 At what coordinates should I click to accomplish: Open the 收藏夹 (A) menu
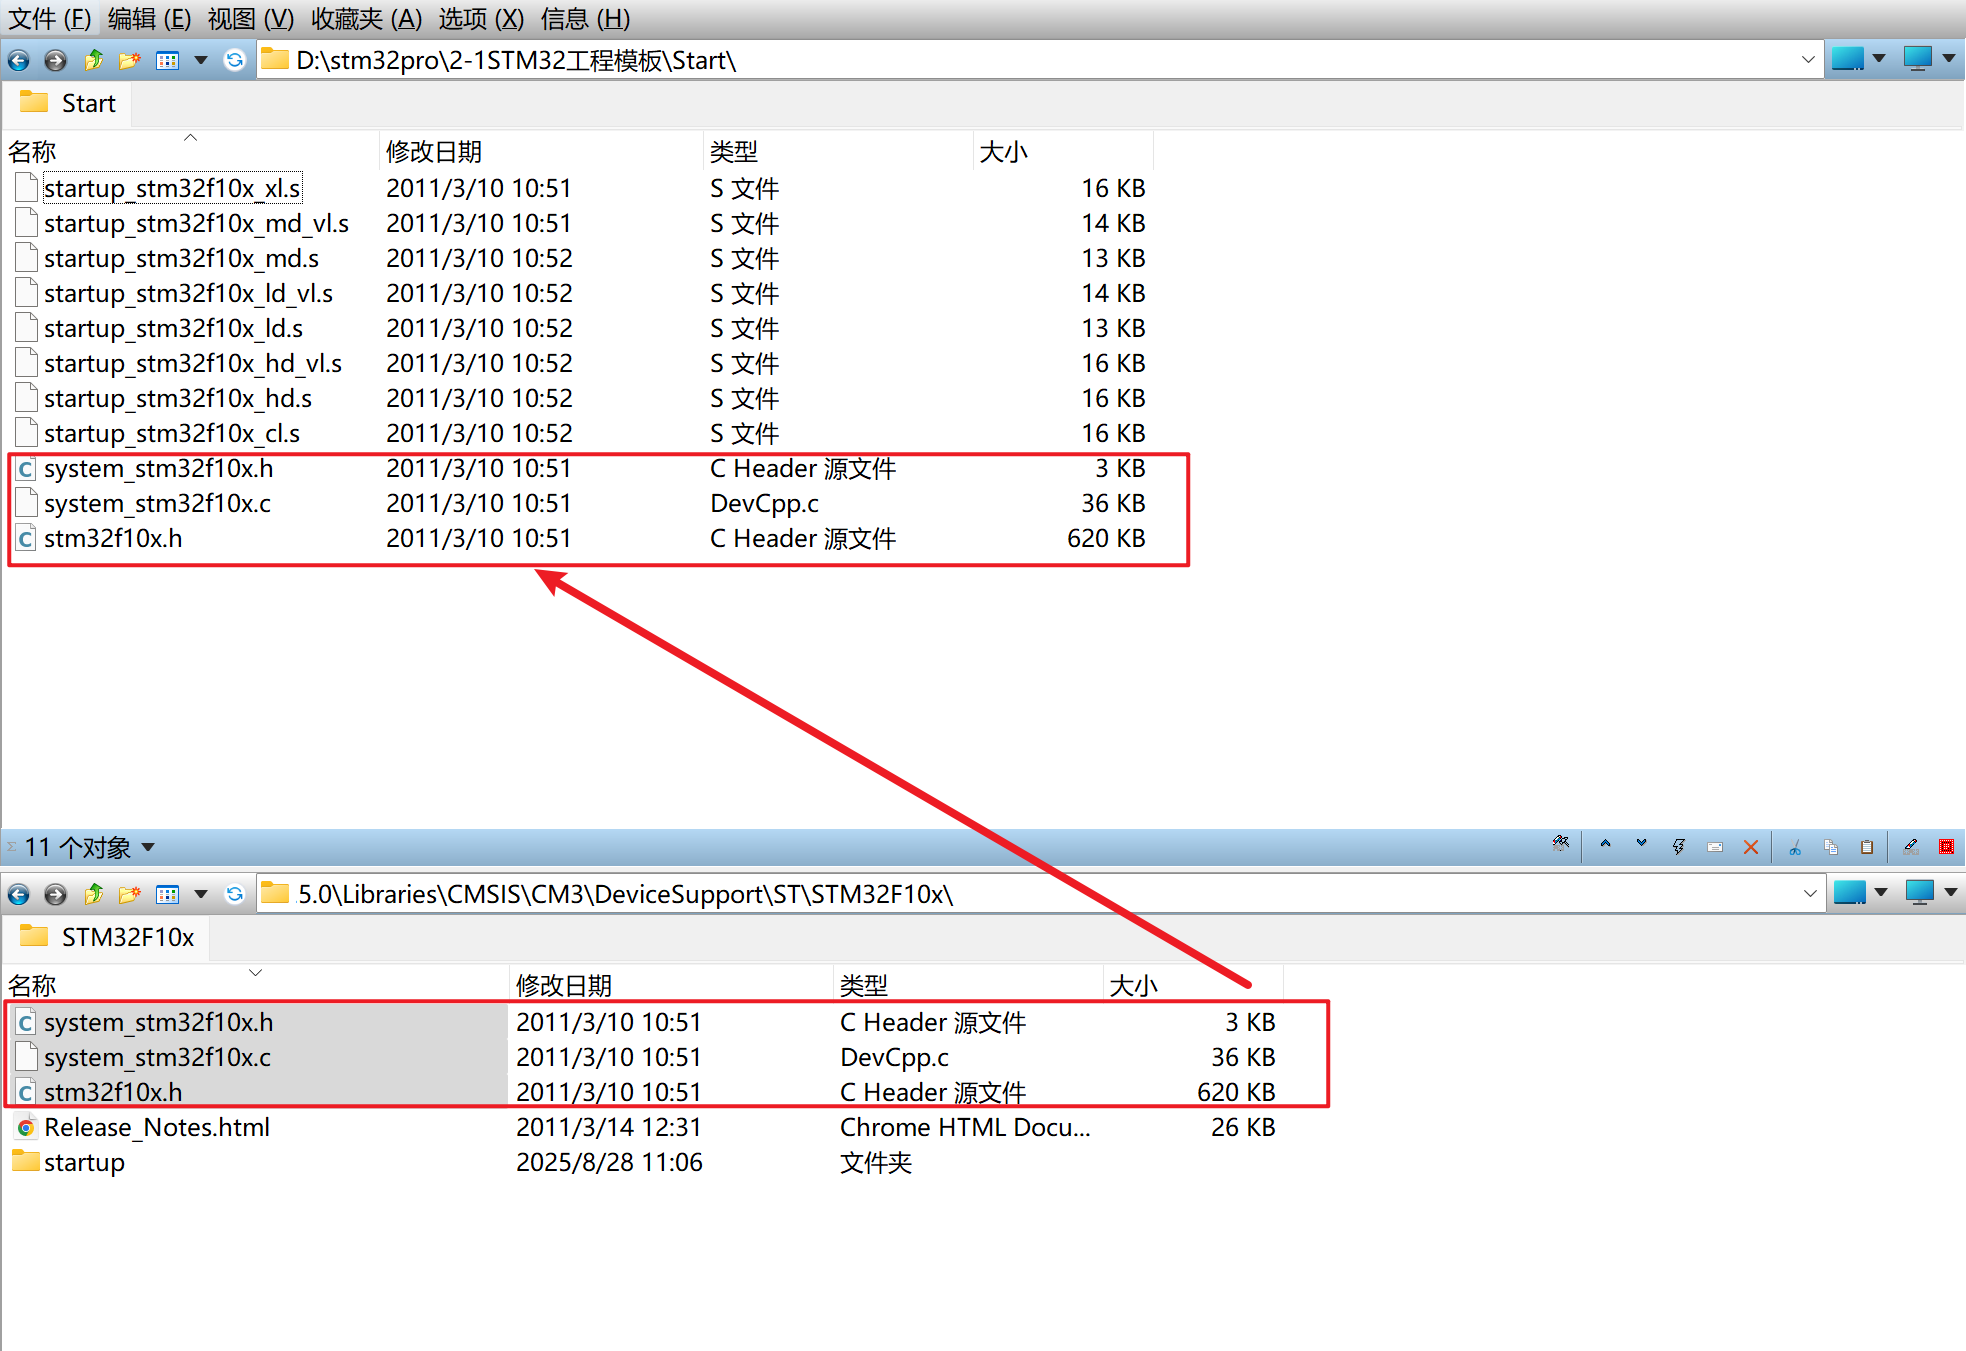click(x=366, y=19)
